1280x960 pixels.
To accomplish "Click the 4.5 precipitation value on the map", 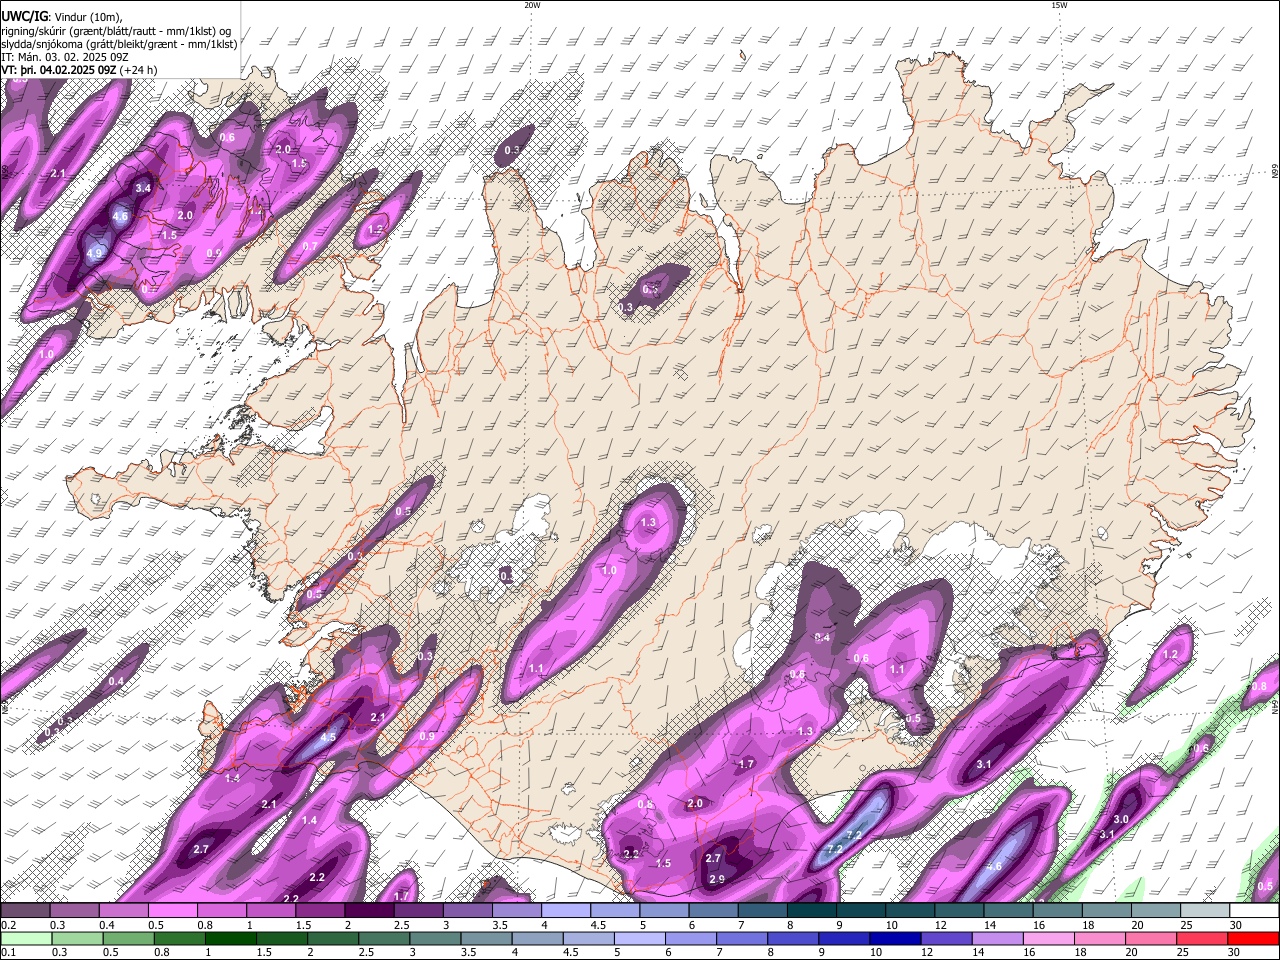I will 328,738.
